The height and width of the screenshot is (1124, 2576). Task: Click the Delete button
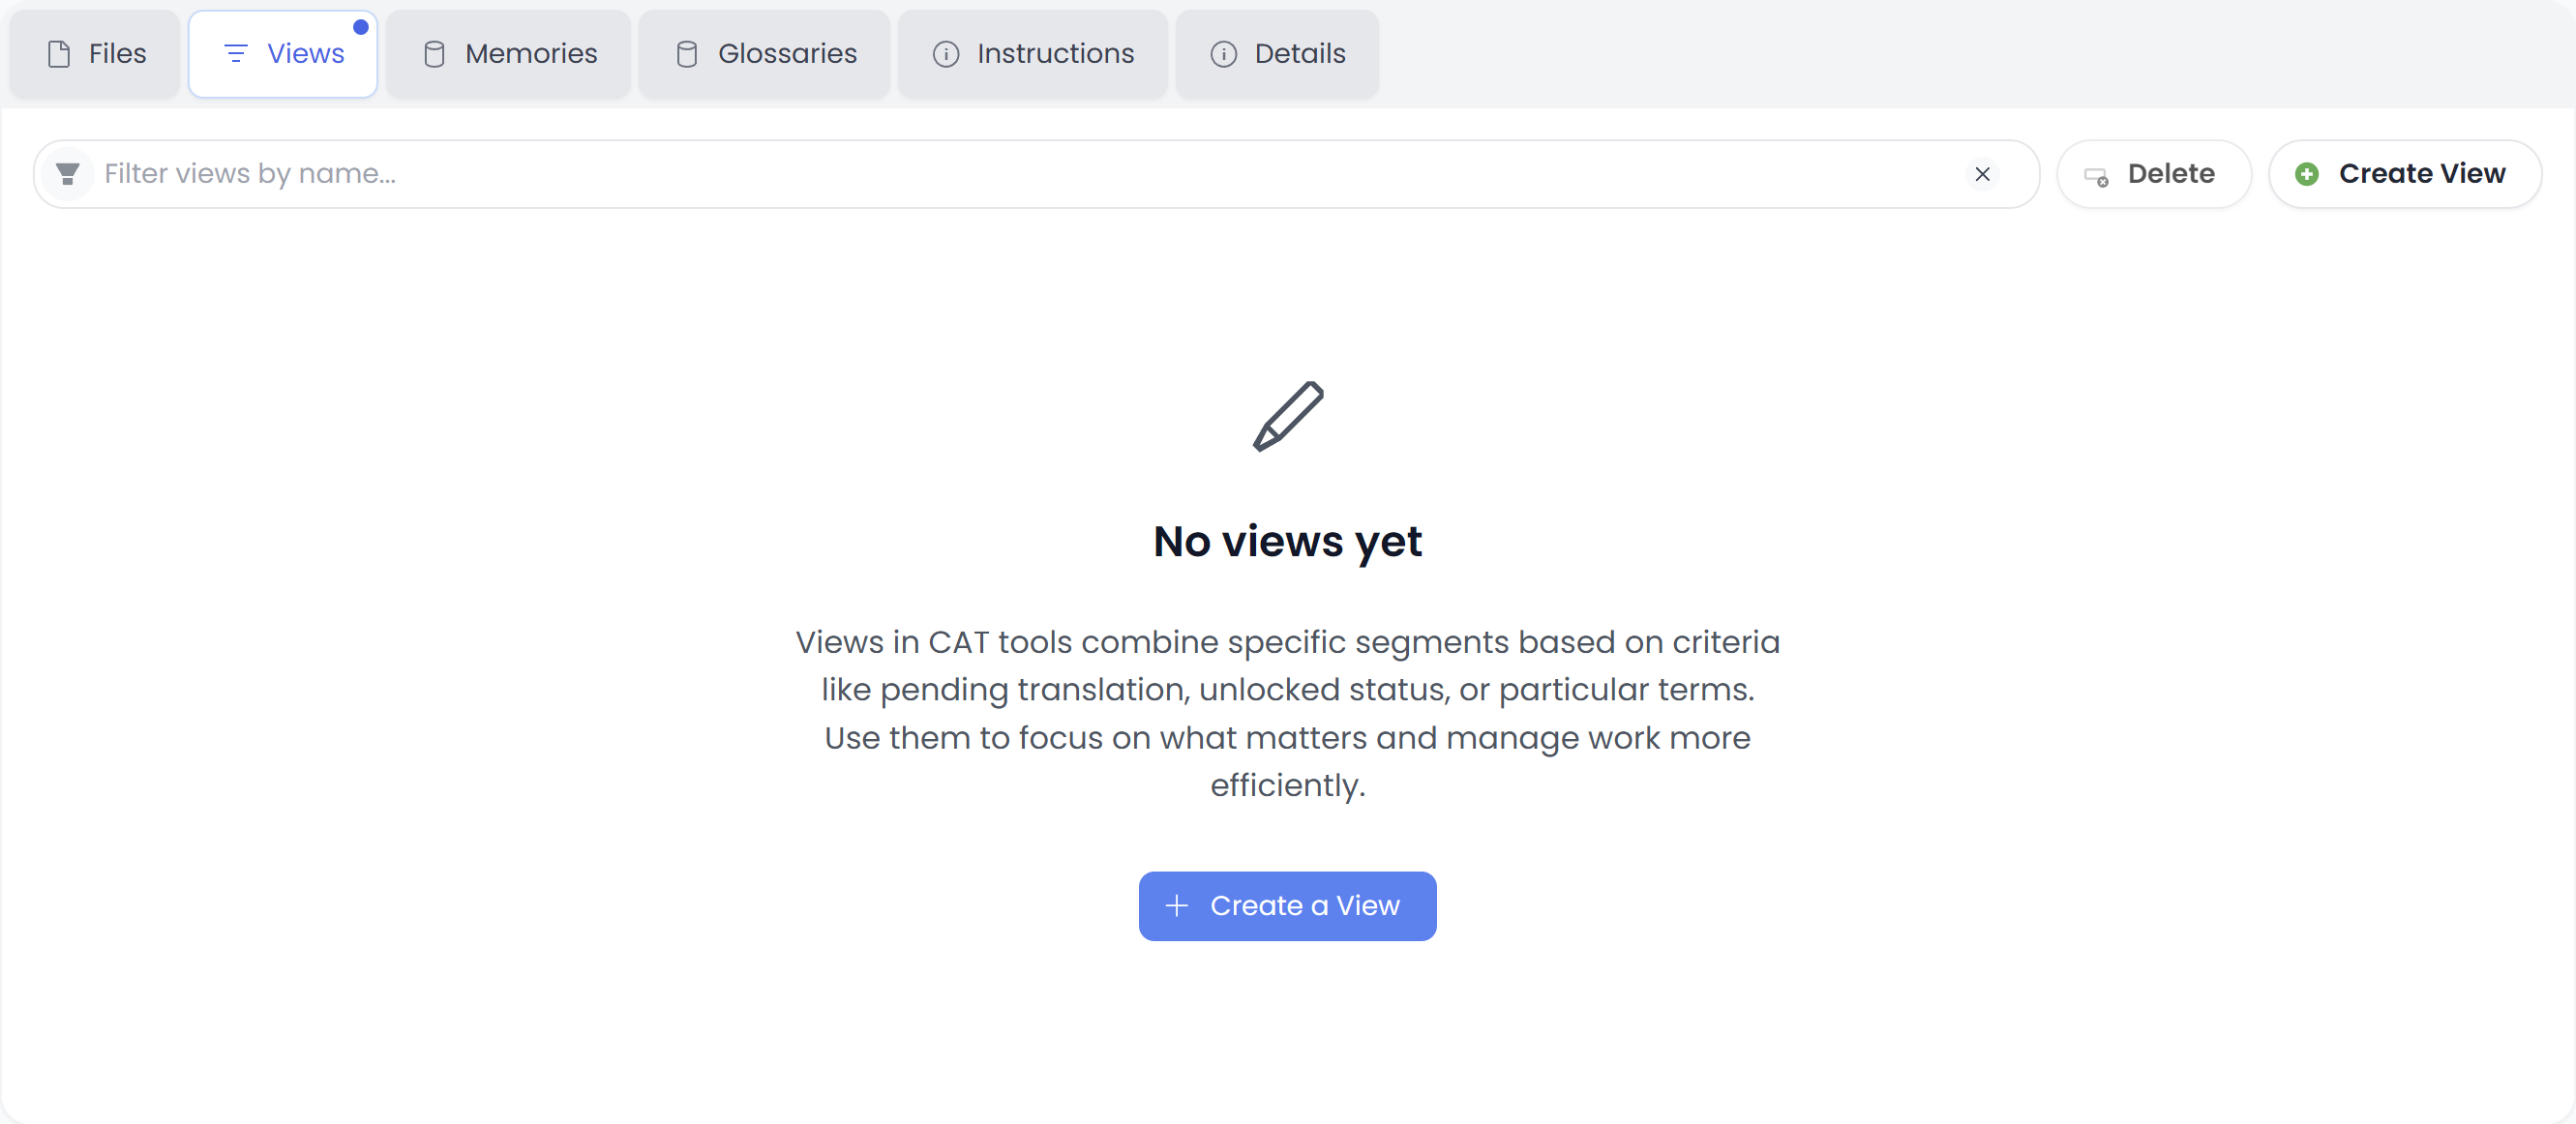coord(2154,173)
